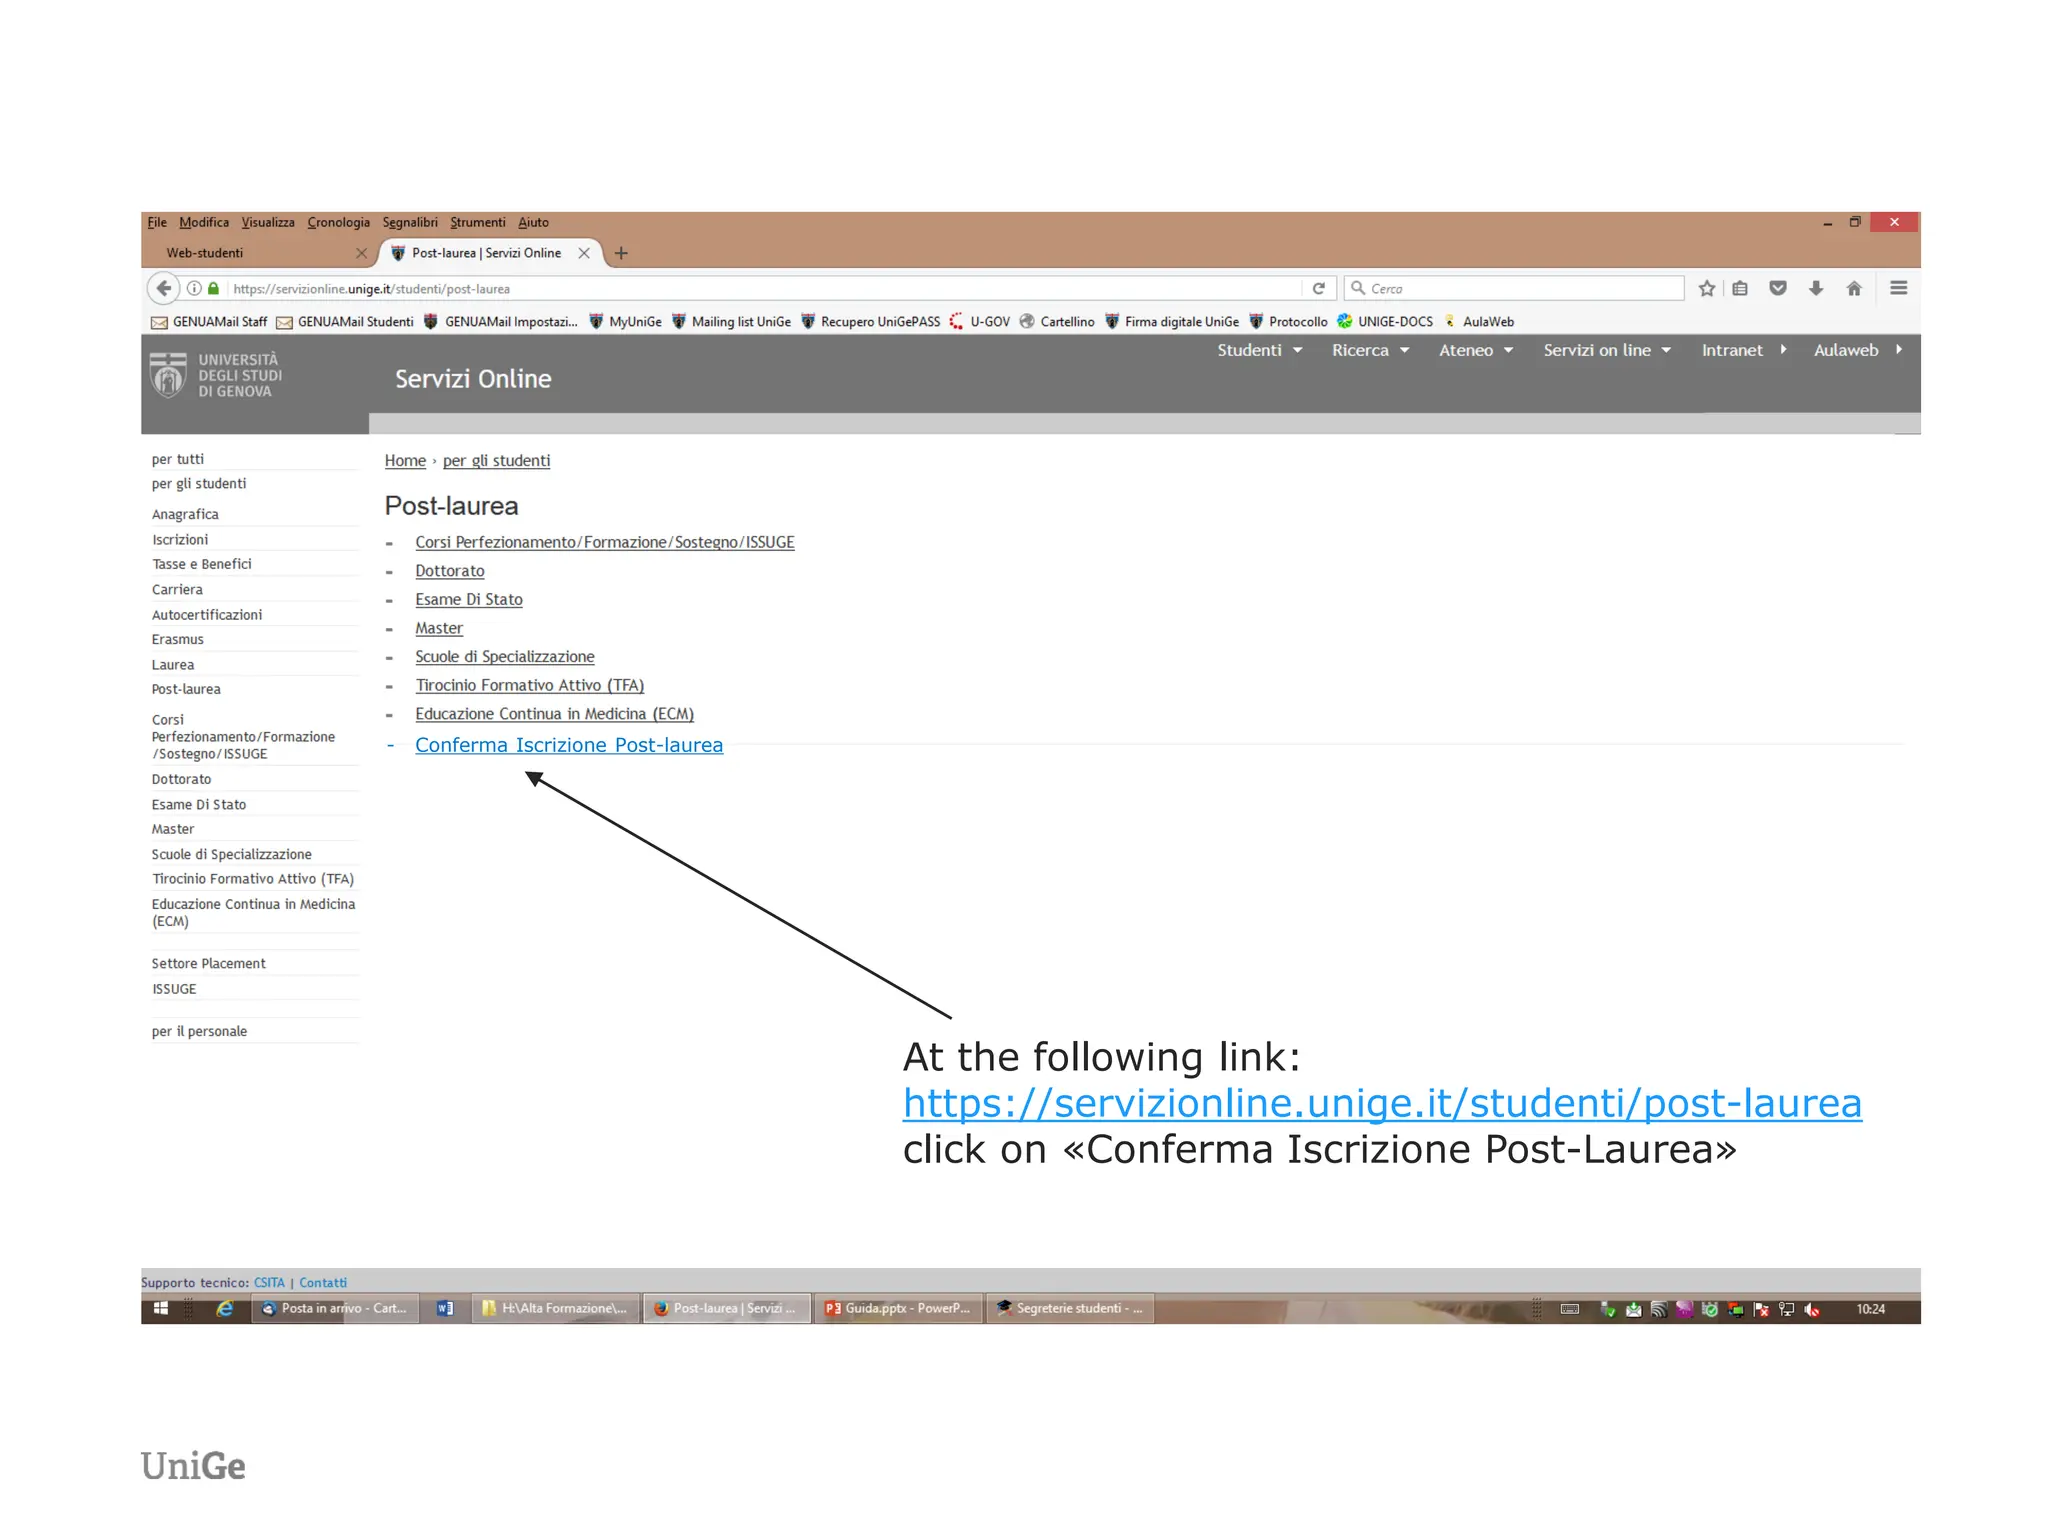Expand the Studenti dropdown menu

click(1259, 350)
